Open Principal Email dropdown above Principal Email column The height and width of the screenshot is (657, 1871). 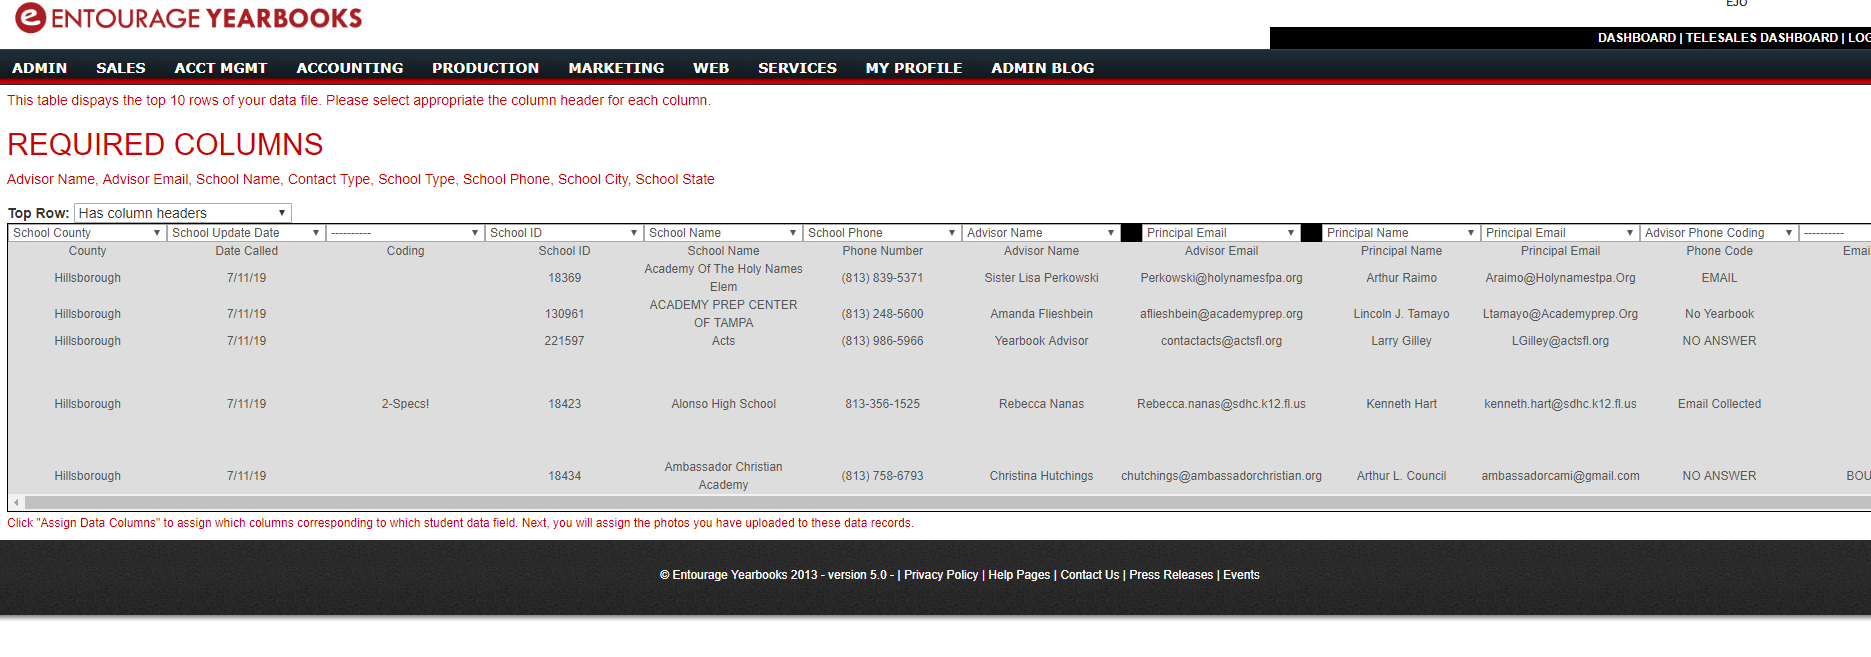pyautogui.click(x=1560, y=233)
